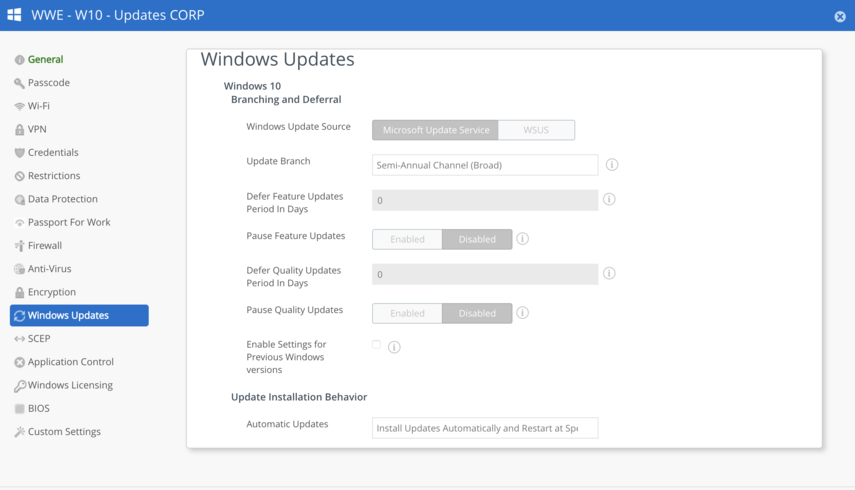Click the Windows logo in title bar
855x490 pixels.
point(14,15)
